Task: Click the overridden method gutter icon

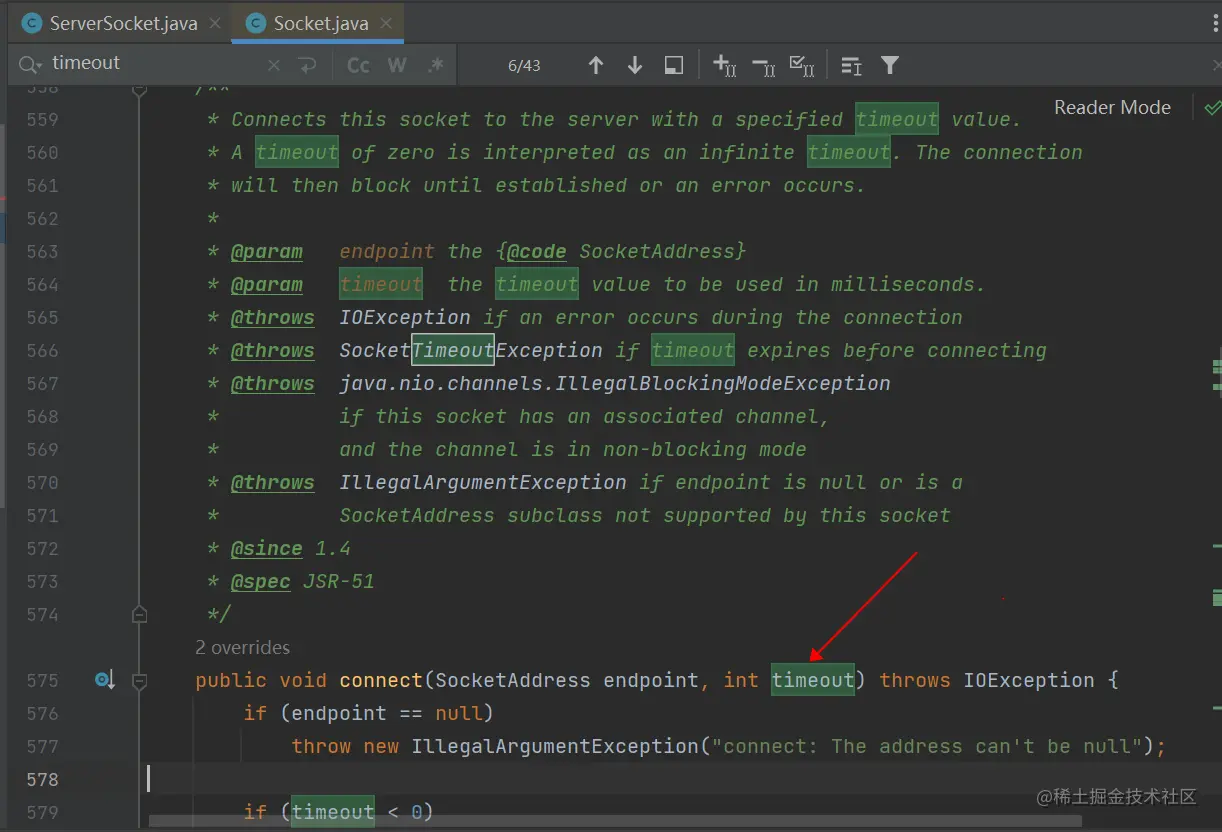Action: click(104, 680)
